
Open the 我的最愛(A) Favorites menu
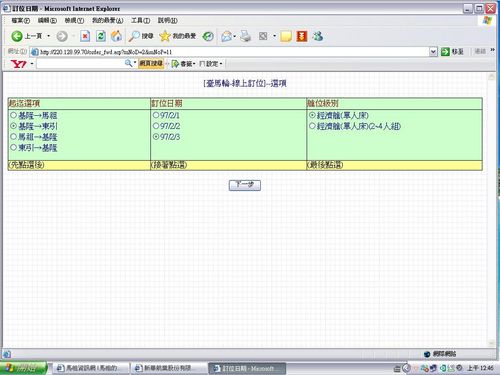pyautogui.click(x=108, y=21)
